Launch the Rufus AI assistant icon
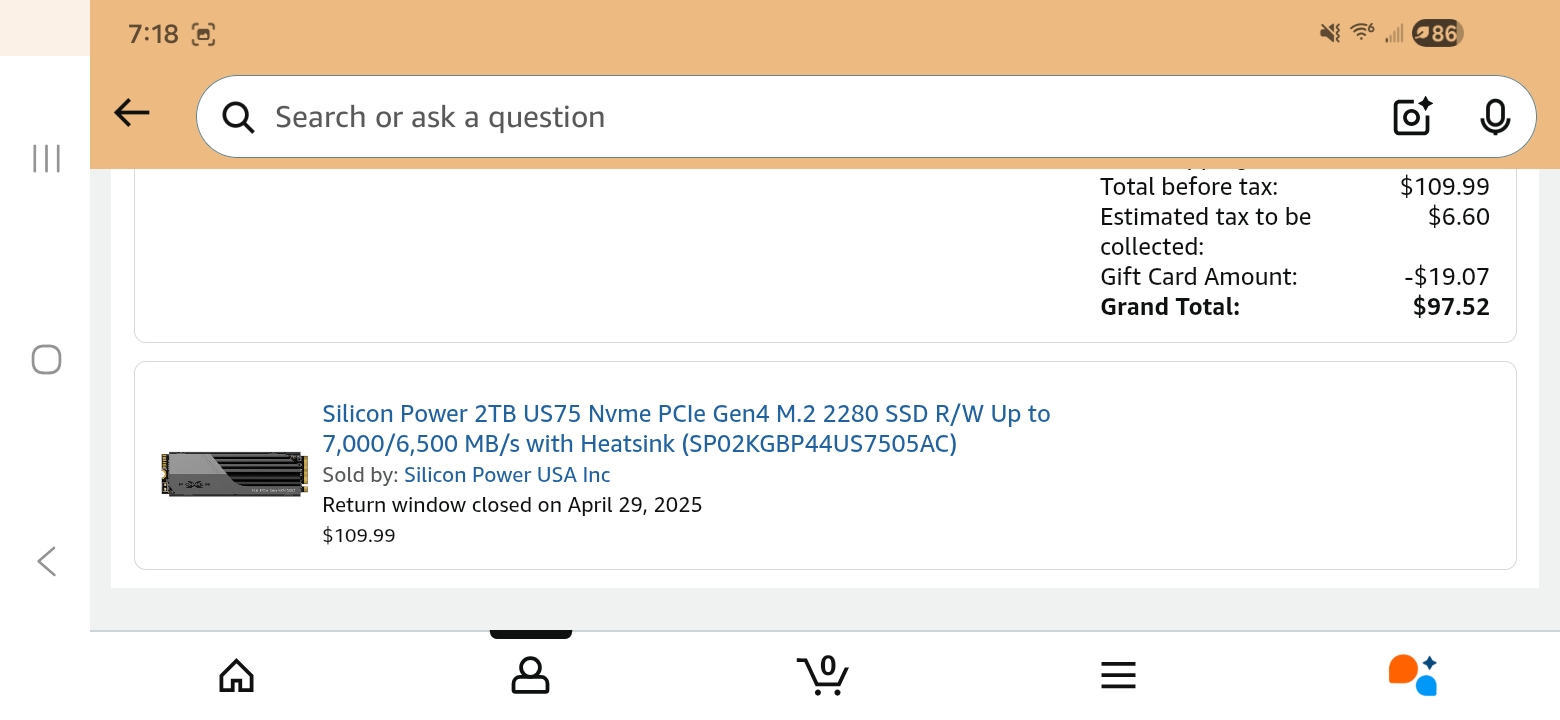This screenshot has height=720, width=1560. click(1412, 675)
